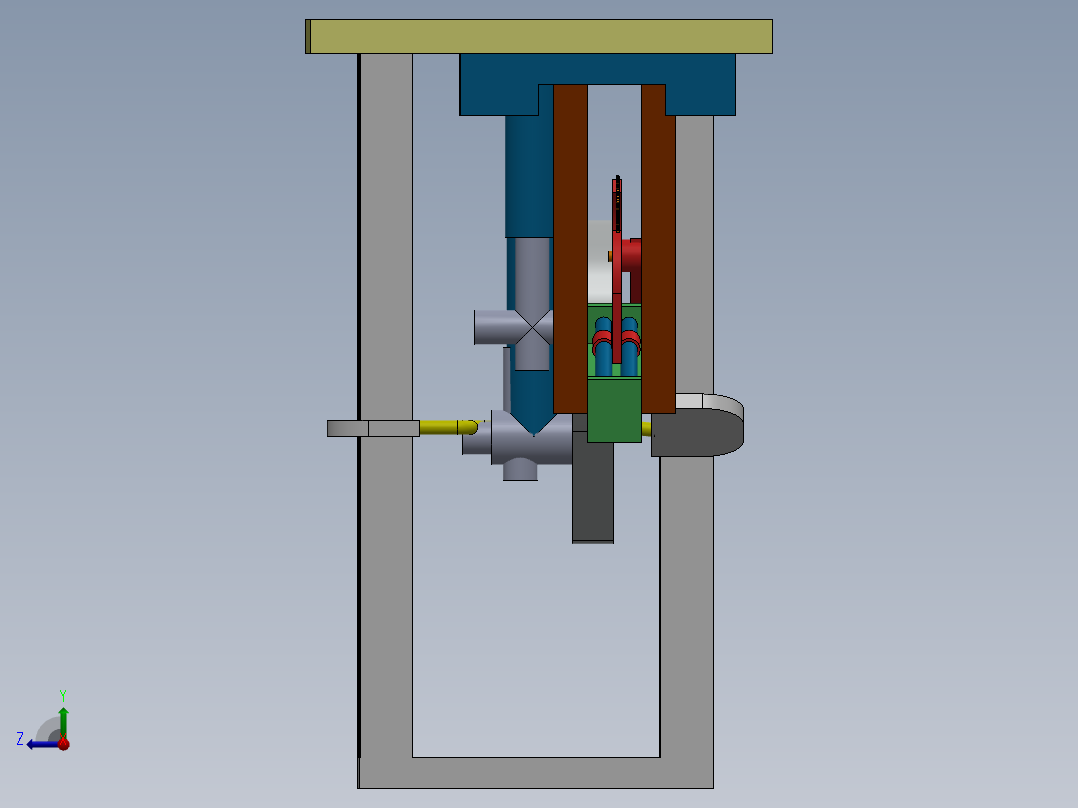Select the thin red lever arm
Screen dimensions: 1078x808
(617, 270)
